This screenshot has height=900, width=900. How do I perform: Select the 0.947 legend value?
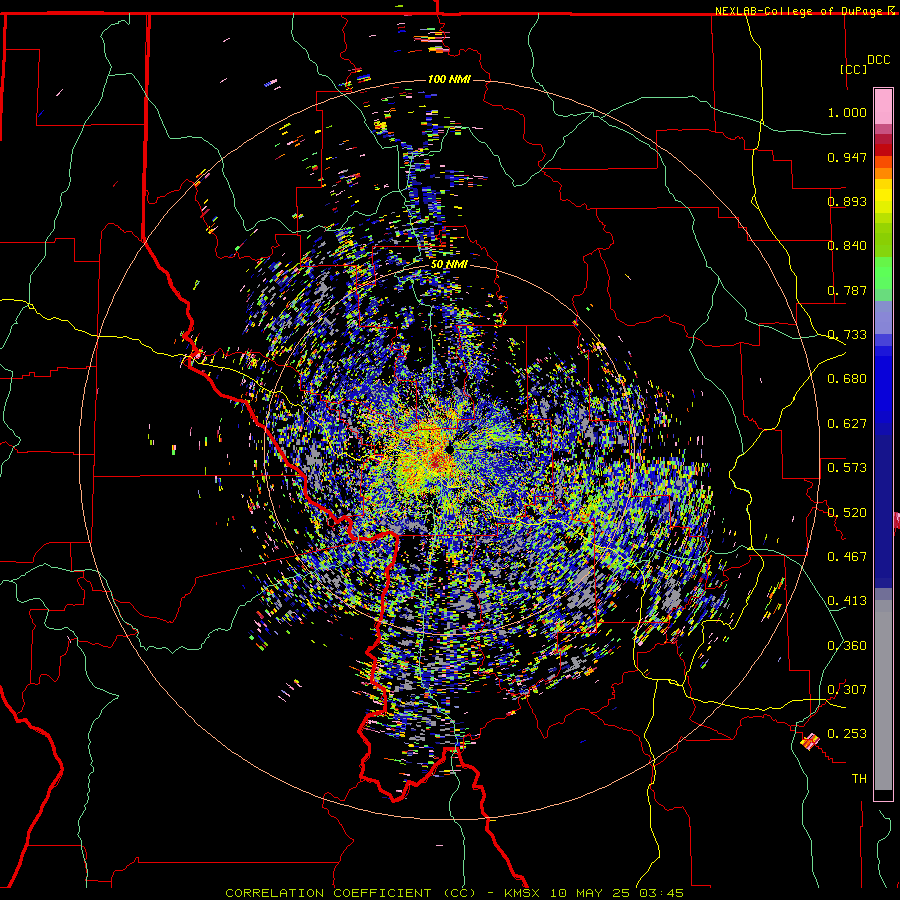[x=847, y=157]
